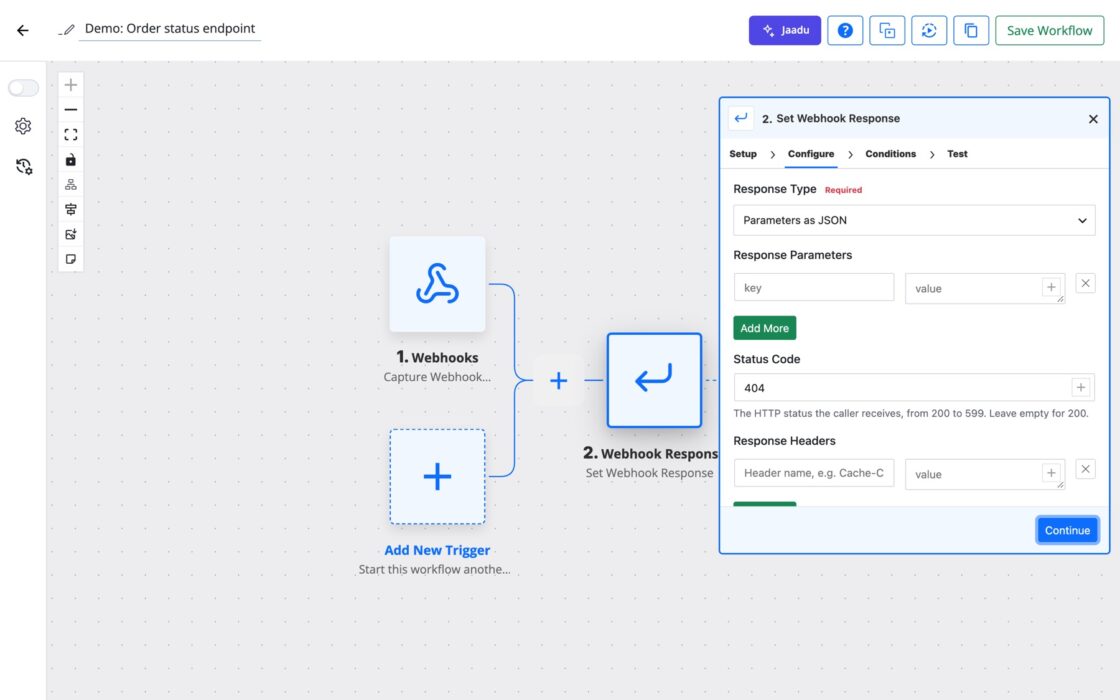Click the hierarchy layout icon
Screen dimensions: 1120x700
click(71, 184)
